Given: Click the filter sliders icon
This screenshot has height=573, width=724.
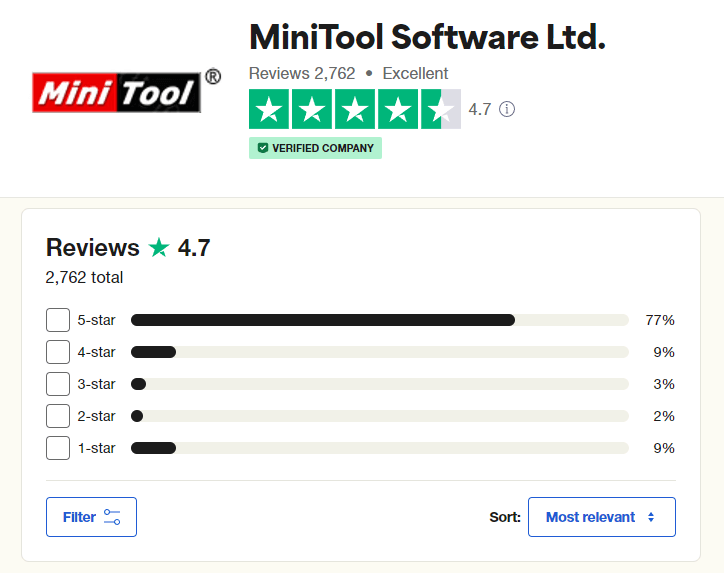Looking at the screenshot, I should 112,517.
